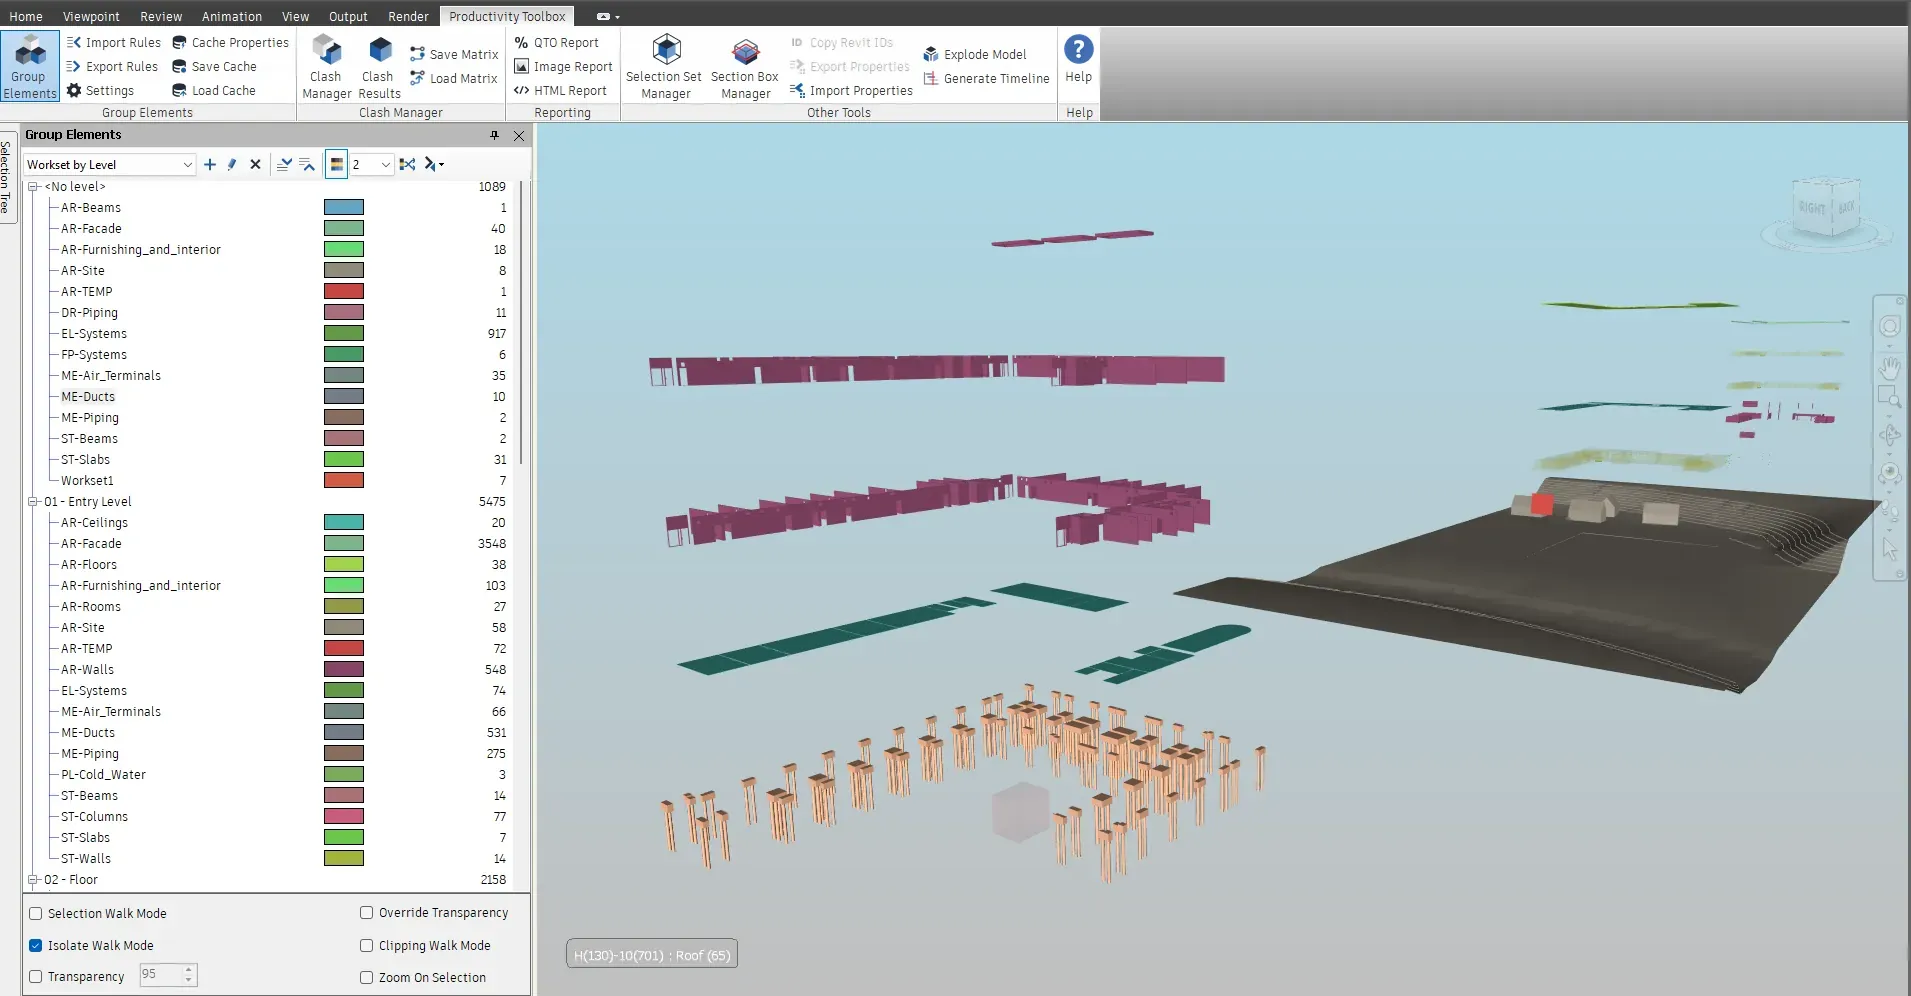Image resolution: width=1911 pixels, height=996 pixels.
Task: Click the red AR-TEMP color swatch under <No level>
Action: coord(344,291)
